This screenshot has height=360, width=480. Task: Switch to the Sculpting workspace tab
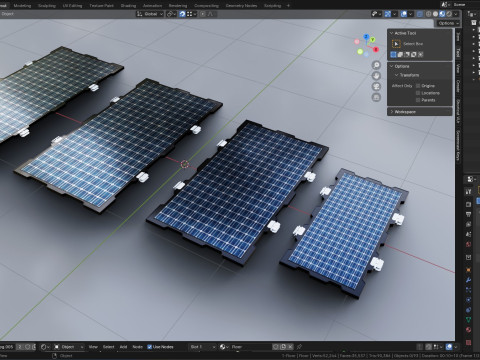[x=47, y=5]
